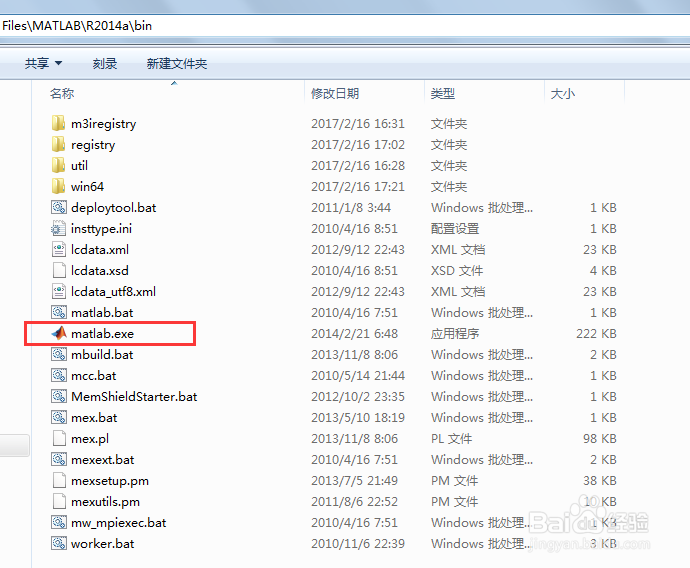
Task: Click the date 2014/2/21 6:48
Action: tap(354, 333)
